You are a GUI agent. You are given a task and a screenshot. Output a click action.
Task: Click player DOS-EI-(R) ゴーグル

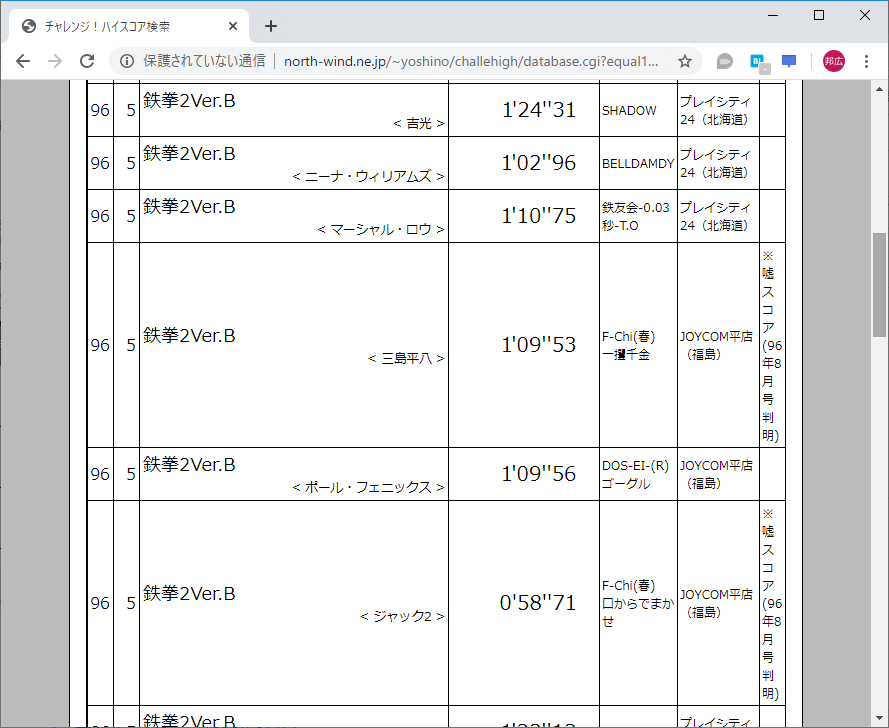coord(636,475)
